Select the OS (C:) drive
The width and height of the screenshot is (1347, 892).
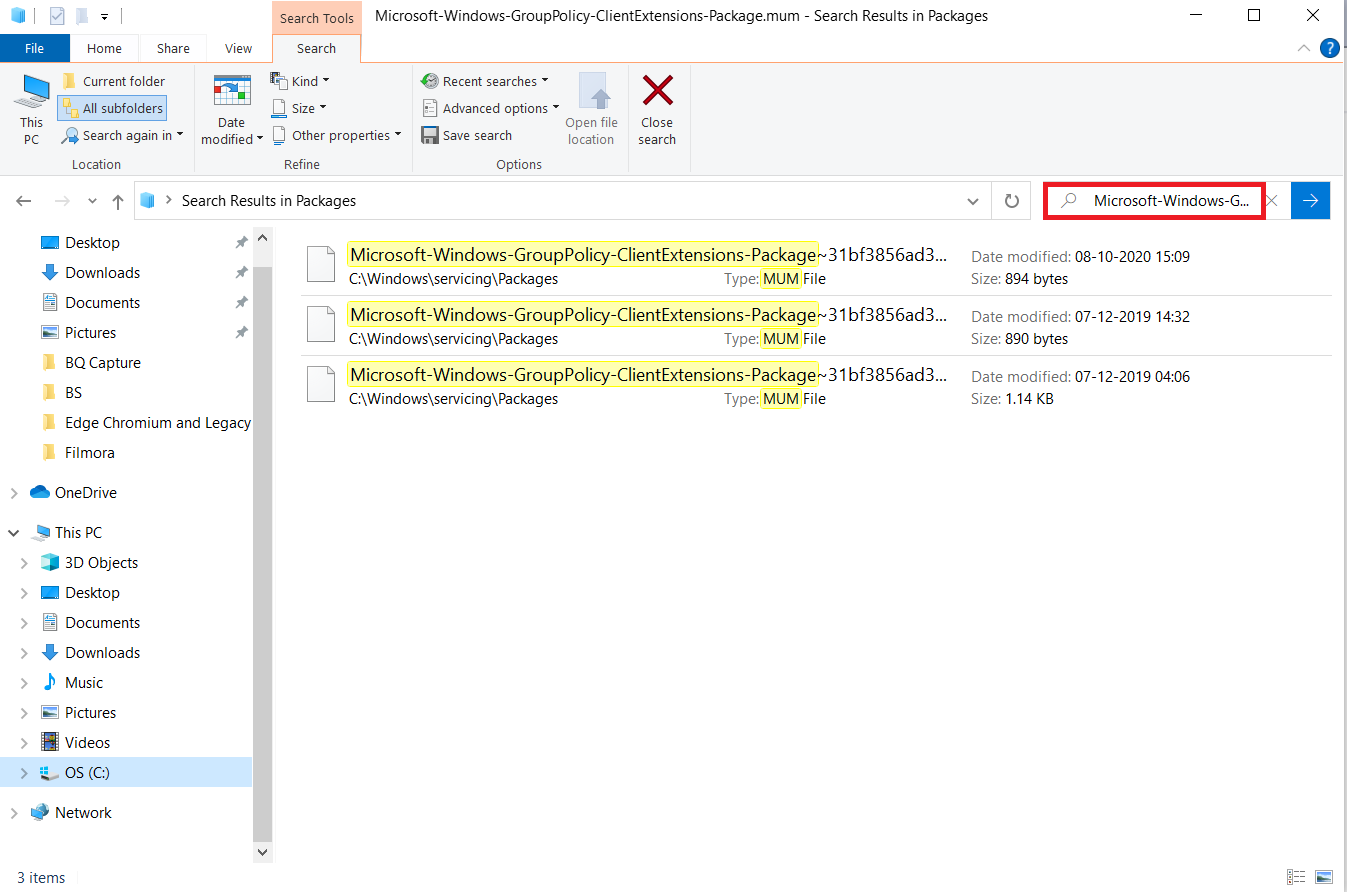(87, 773)
